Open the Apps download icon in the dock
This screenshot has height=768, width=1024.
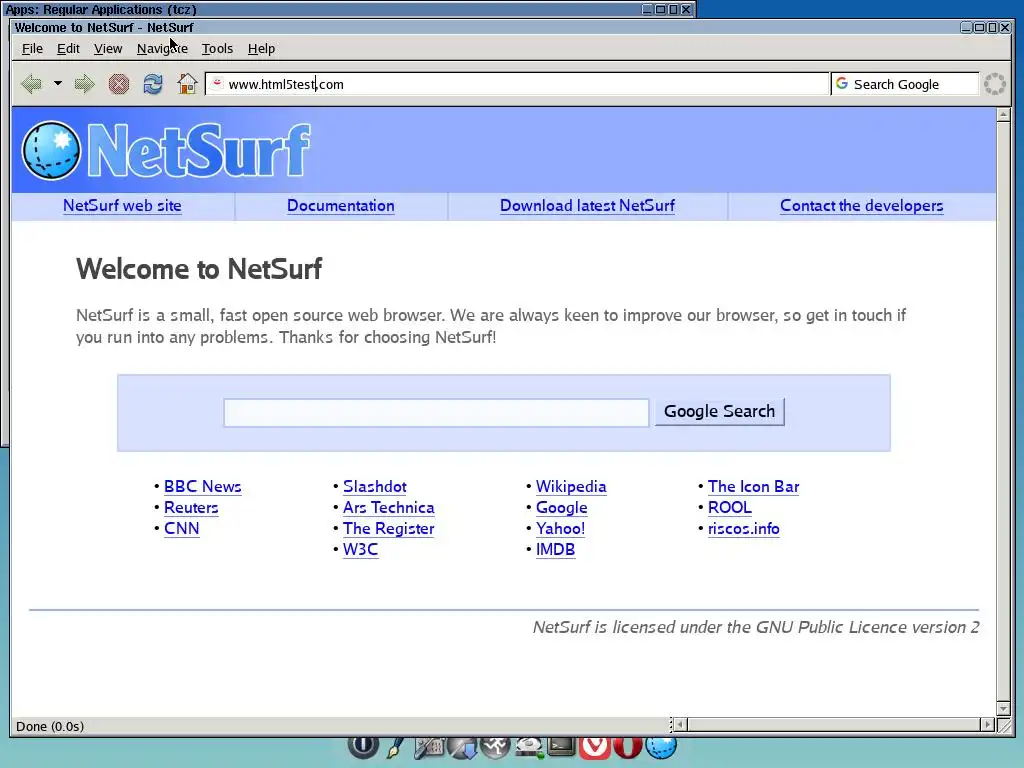click(462, 747)
